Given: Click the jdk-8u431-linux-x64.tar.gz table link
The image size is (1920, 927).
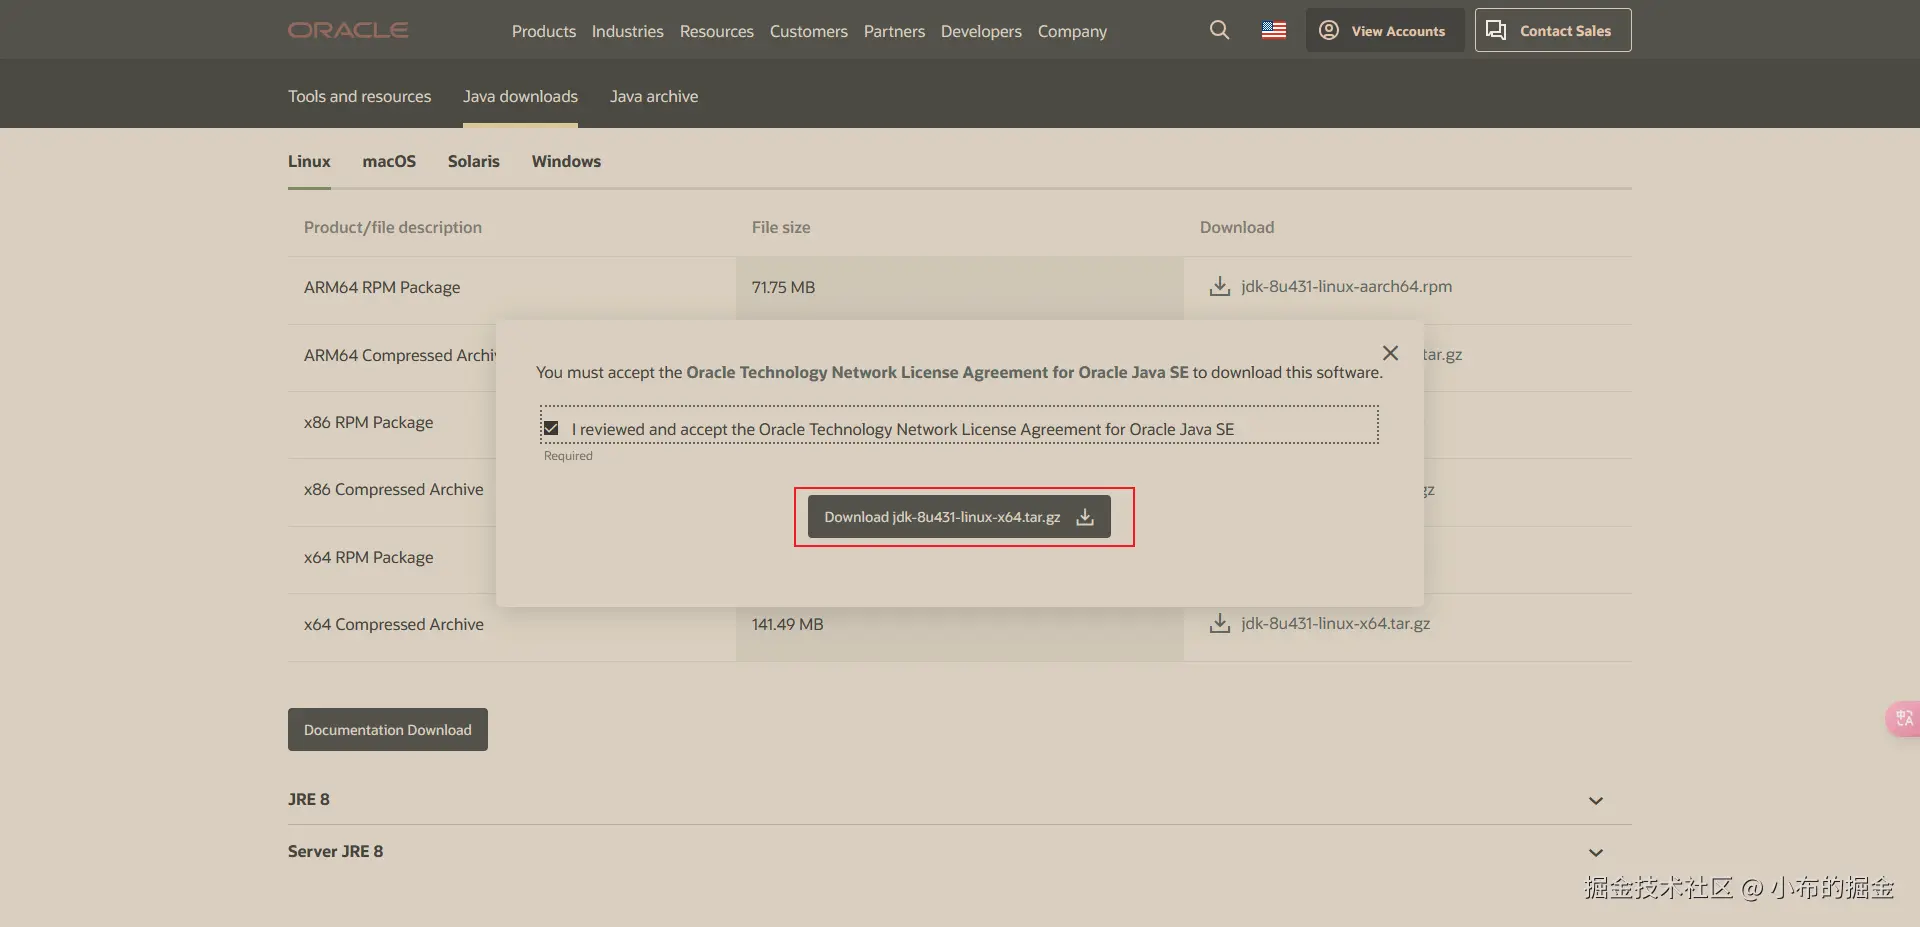Looking at the screenshot, I should coord(1336,623).
